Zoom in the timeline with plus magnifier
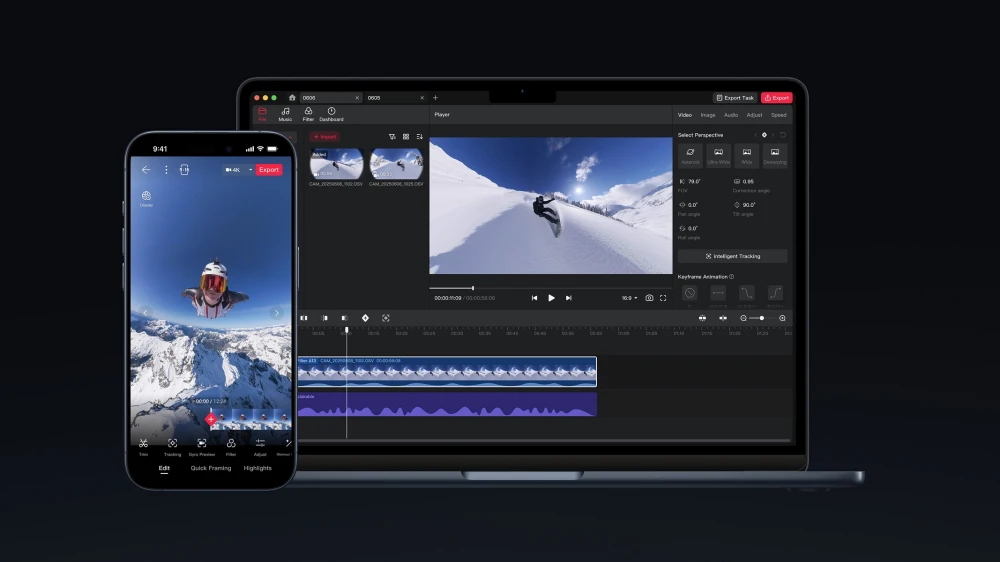Screen dimensions: 1000x562 pos(783,318)
